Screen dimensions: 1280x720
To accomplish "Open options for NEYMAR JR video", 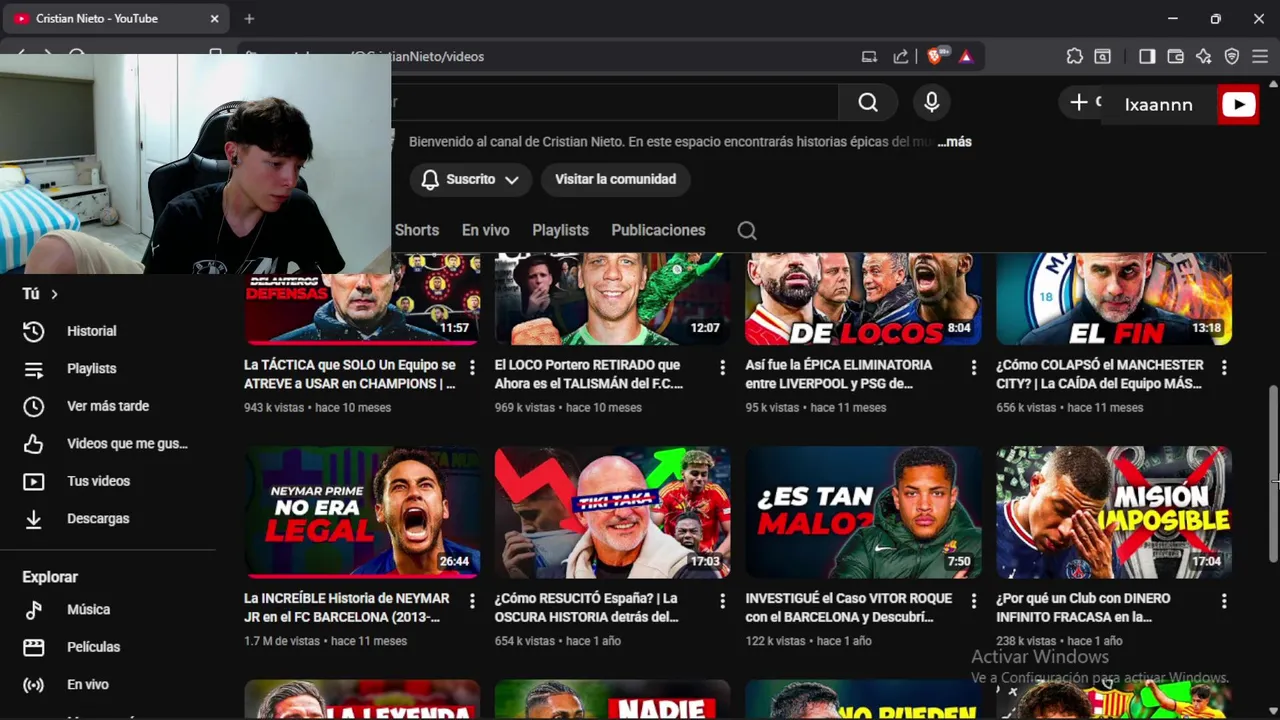I will [x=472, y=601].
